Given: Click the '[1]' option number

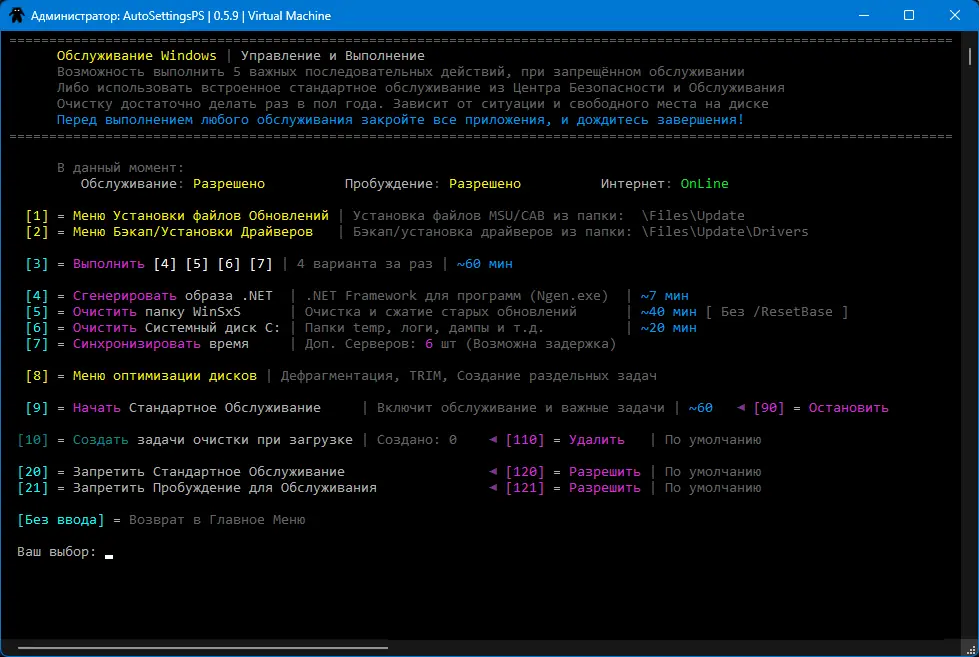Looking at the screenshot, I should click(x=37, y=215).
